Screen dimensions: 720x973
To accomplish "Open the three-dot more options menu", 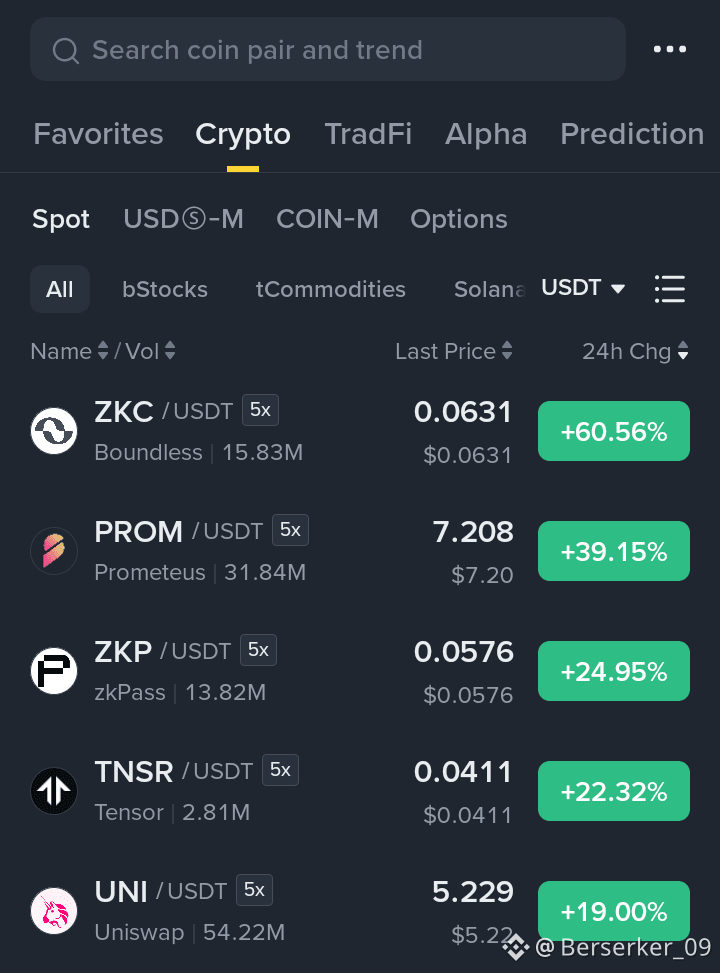I will [670, 49].
